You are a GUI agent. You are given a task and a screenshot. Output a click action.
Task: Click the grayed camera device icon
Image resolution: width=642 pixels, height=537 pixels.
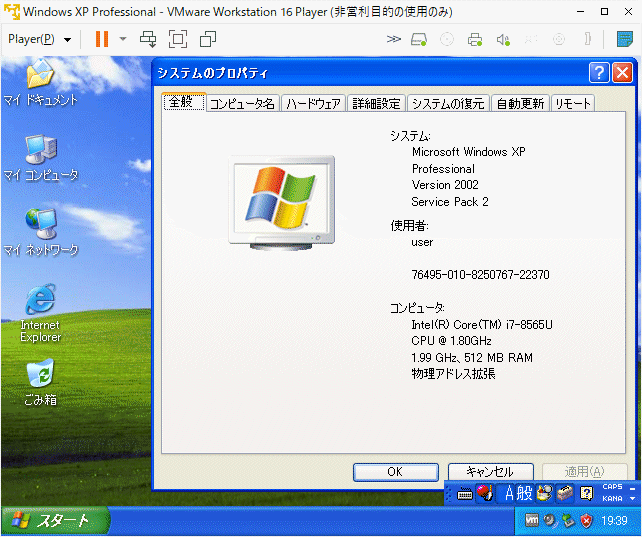tap(559, 39)
